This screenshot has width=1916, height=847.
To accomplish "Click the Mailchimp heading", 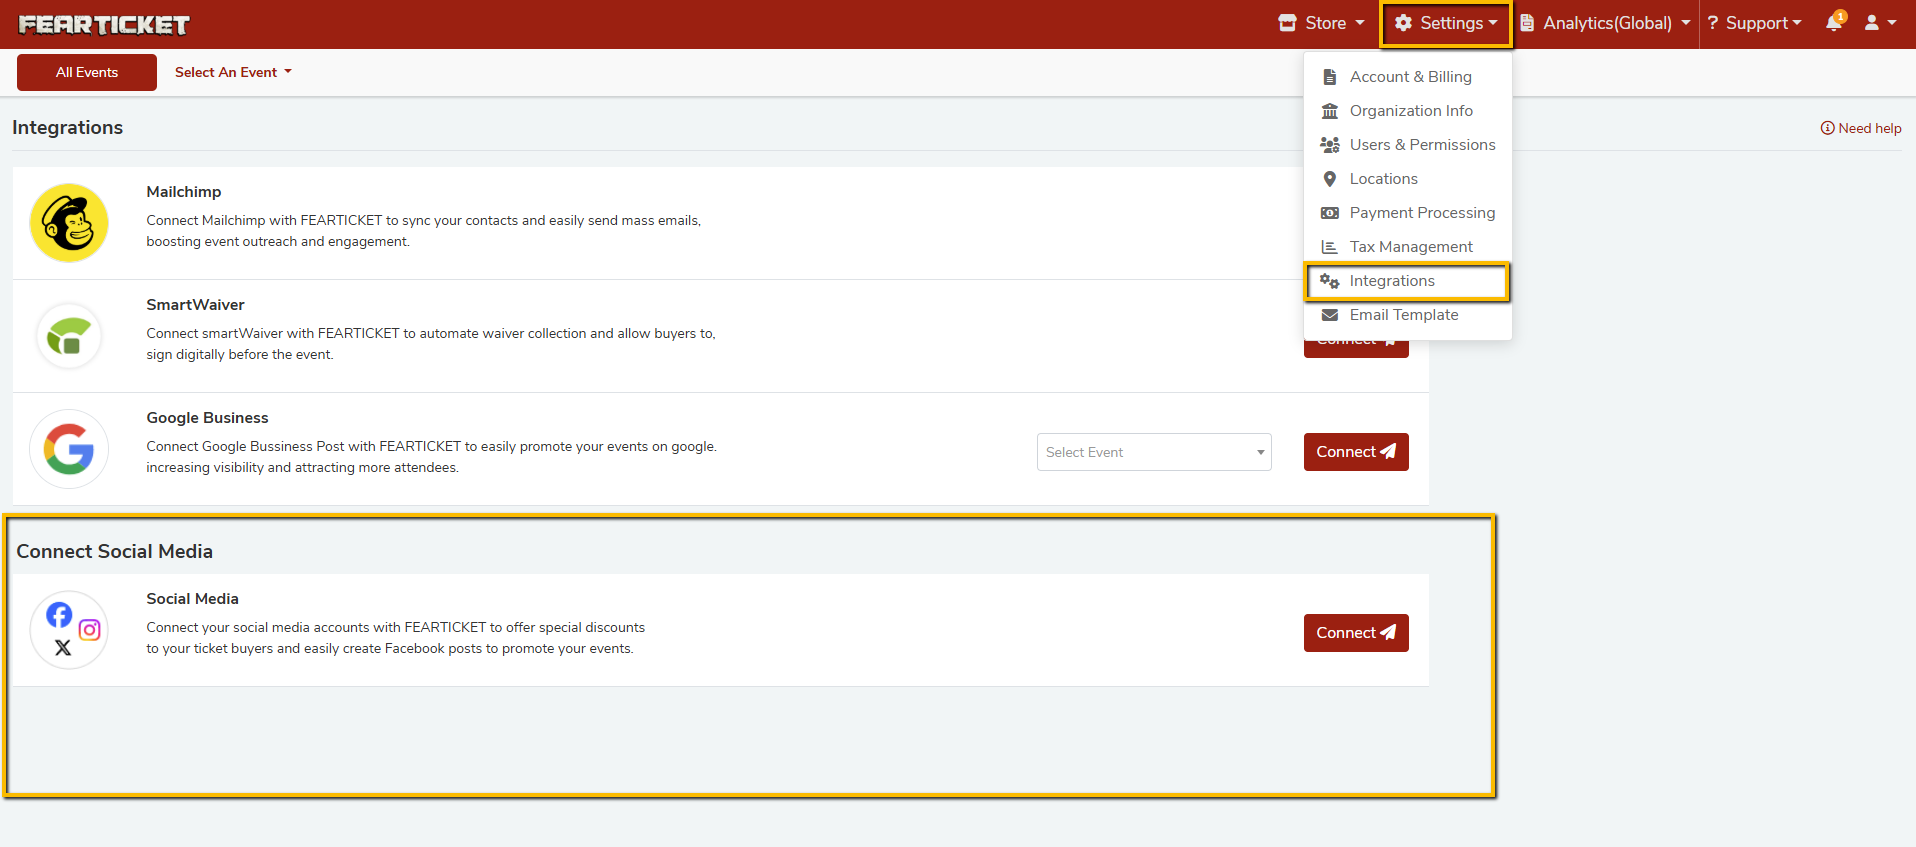I will coord(184,192).
